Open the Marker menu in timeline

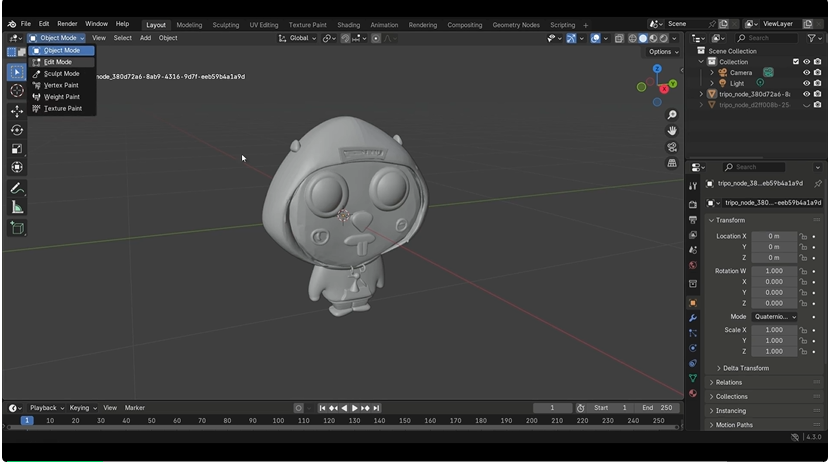click(135, 408)
